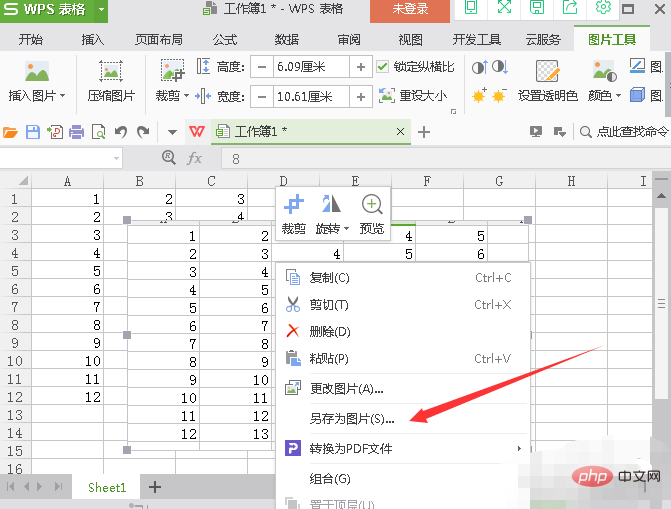Expand Convert to PDF file submenu

tap(519, 449)
